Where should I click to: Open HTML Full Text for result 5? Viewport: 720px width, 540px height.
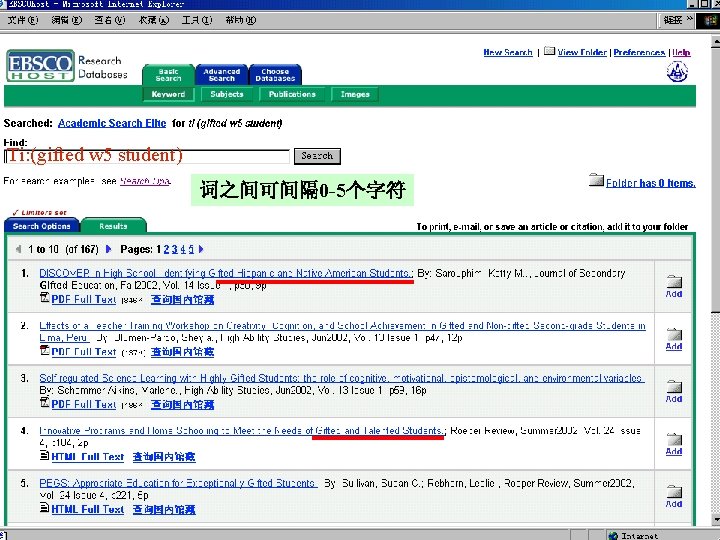coord(88,509)
